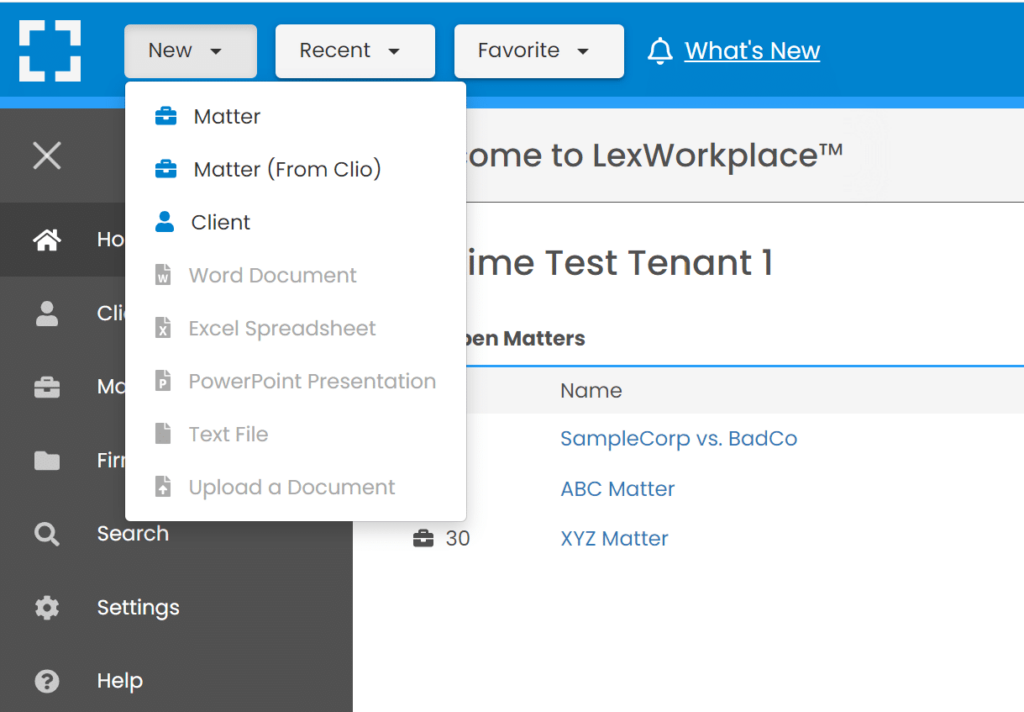Open the SampleCorp vs. BadCo matter
The width and height of the screenshot is (1024, 712).
678,438
